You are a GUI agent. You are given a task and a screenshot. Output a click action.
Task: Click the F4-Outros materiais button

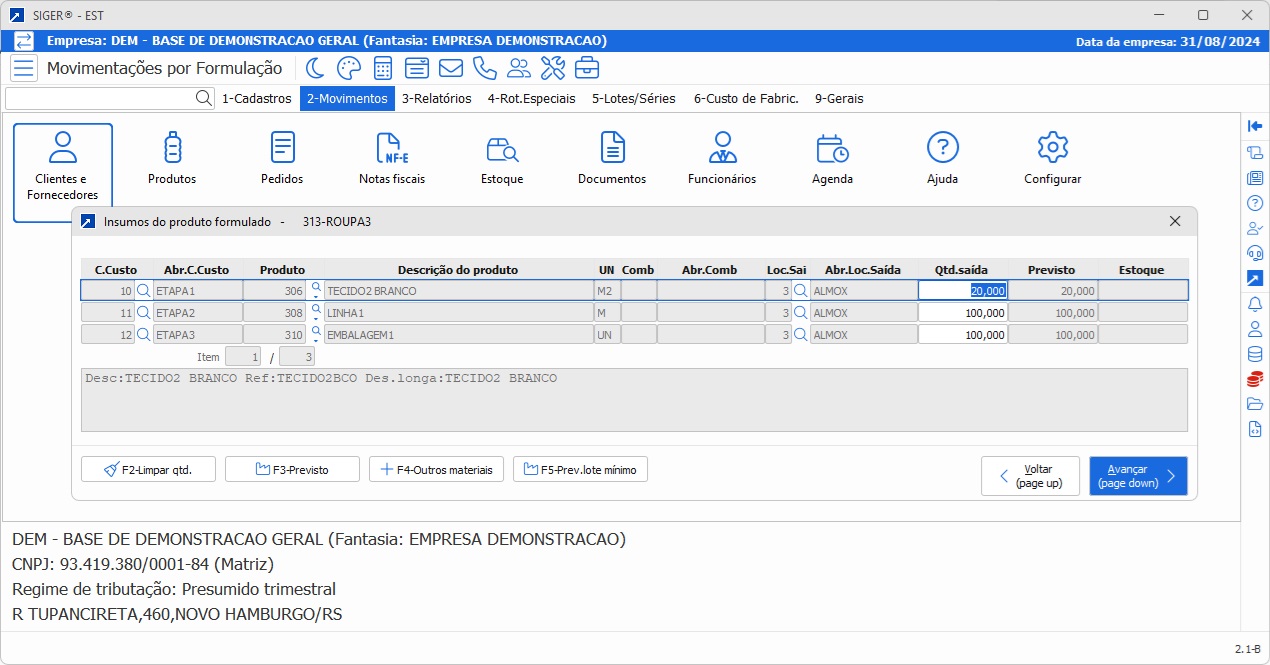point(437,469)
